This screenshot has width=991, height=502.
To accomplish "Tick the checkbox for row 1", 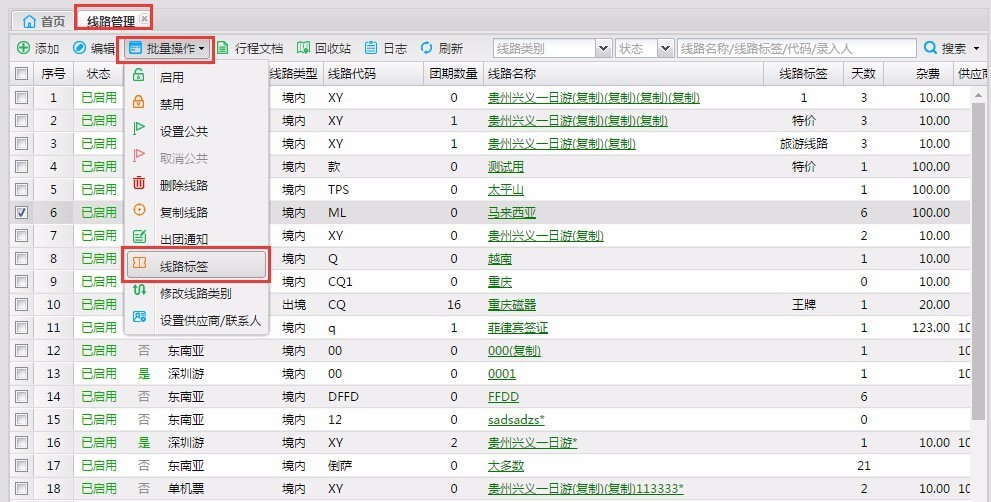I will pyautogui.click(x=21, y=98).
